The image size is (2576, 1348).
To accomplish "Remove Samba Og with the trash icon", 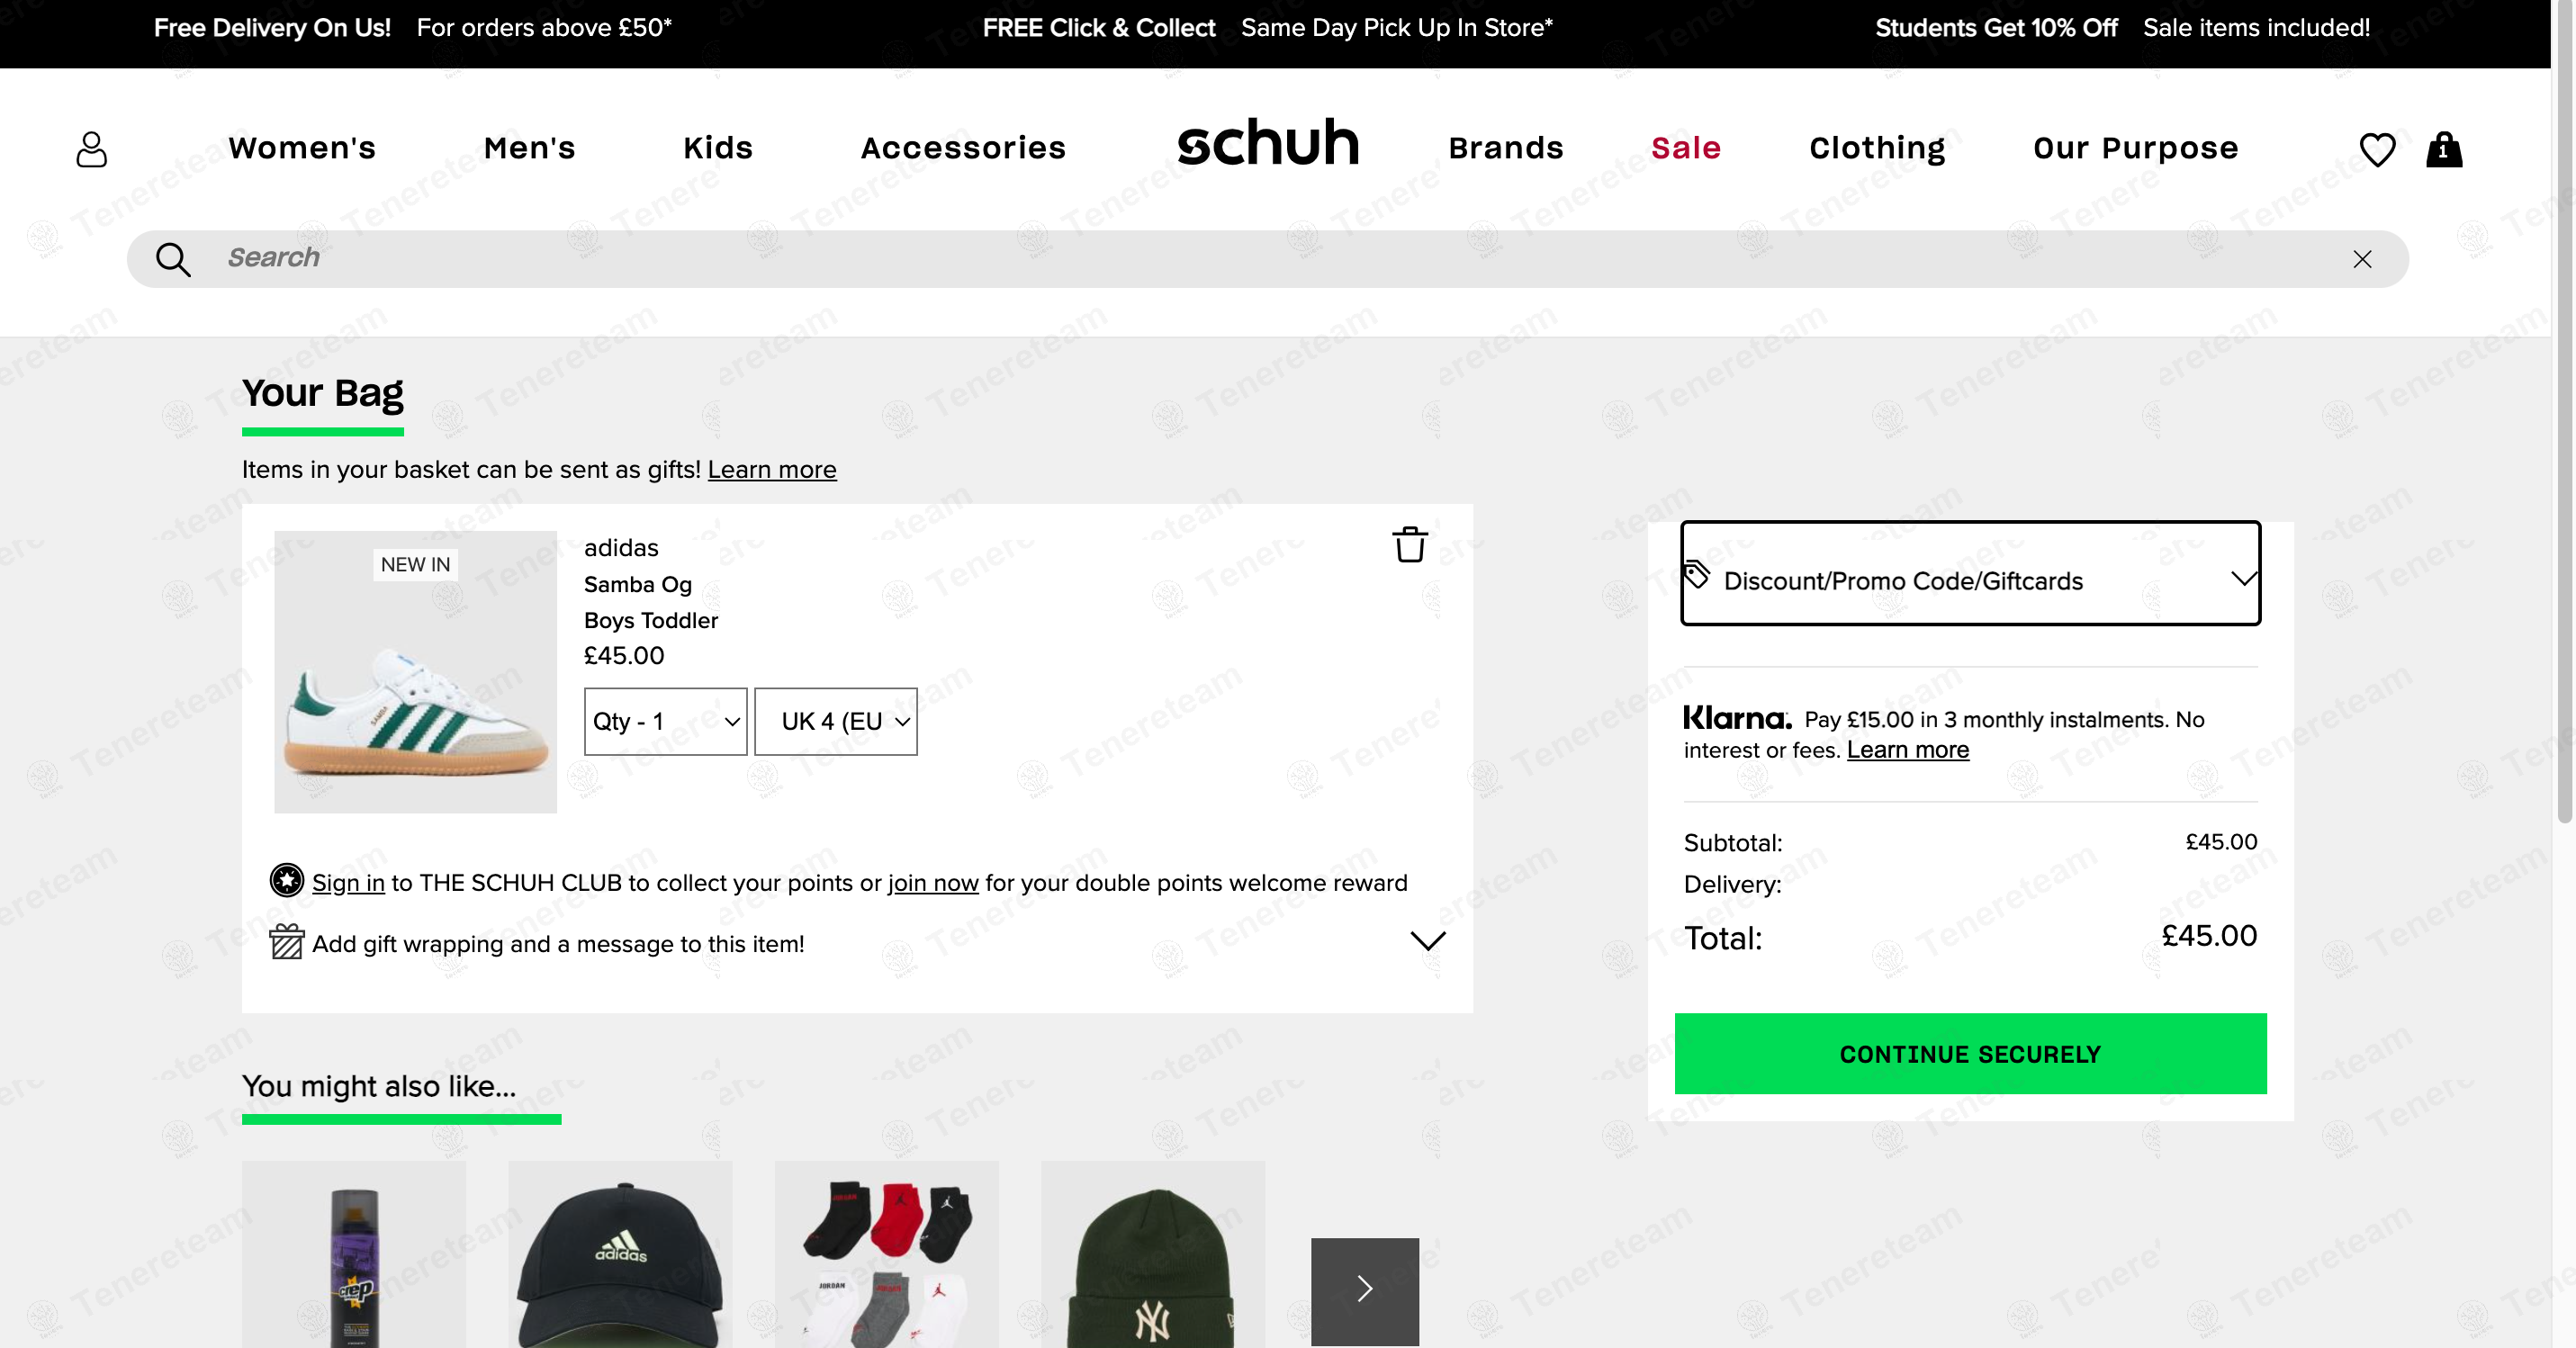I will tap(1410, 545).
